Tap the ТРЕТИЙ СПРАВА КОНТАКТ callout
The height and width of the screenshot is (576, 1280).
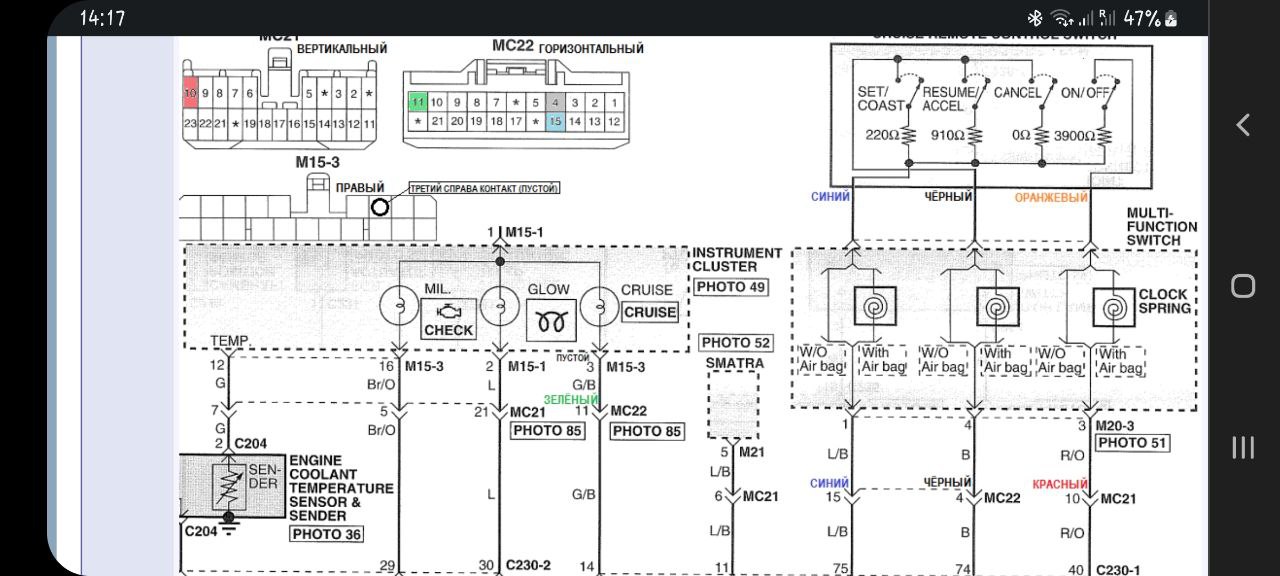(x=484, y=188)
